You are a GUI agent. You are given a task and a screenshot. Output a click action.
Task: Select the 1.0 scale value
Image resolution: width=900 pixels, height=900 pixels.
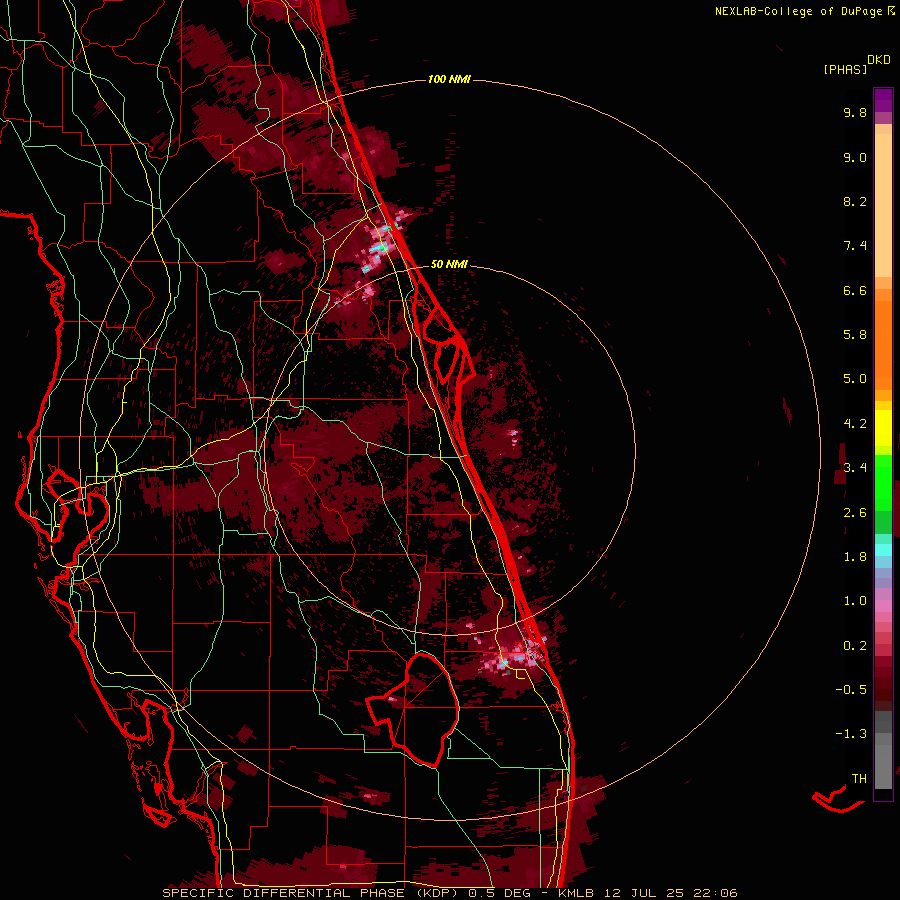[855, 601]
